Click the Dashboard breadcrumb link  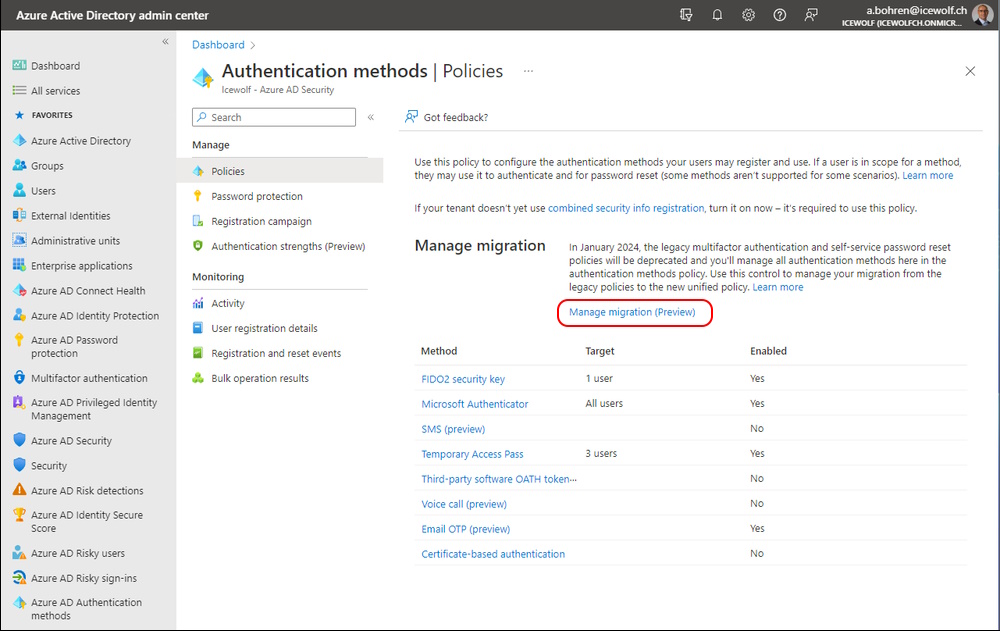coord(218,45)
